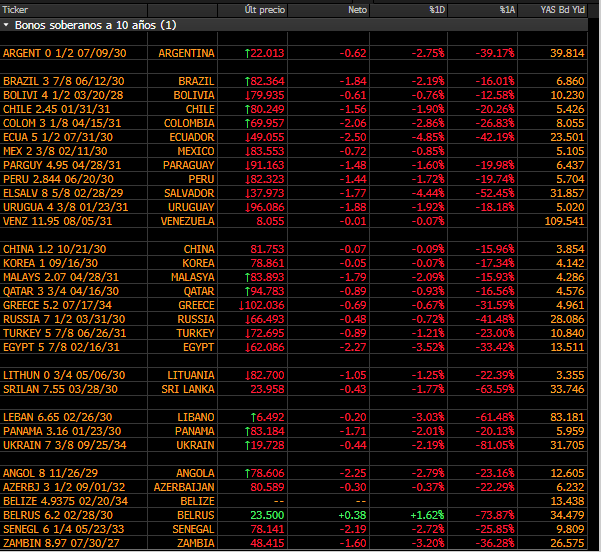Open the COLOM 3 1/8 04/15/31 ticker
The image size is (601, 552).
click(62, 123)
